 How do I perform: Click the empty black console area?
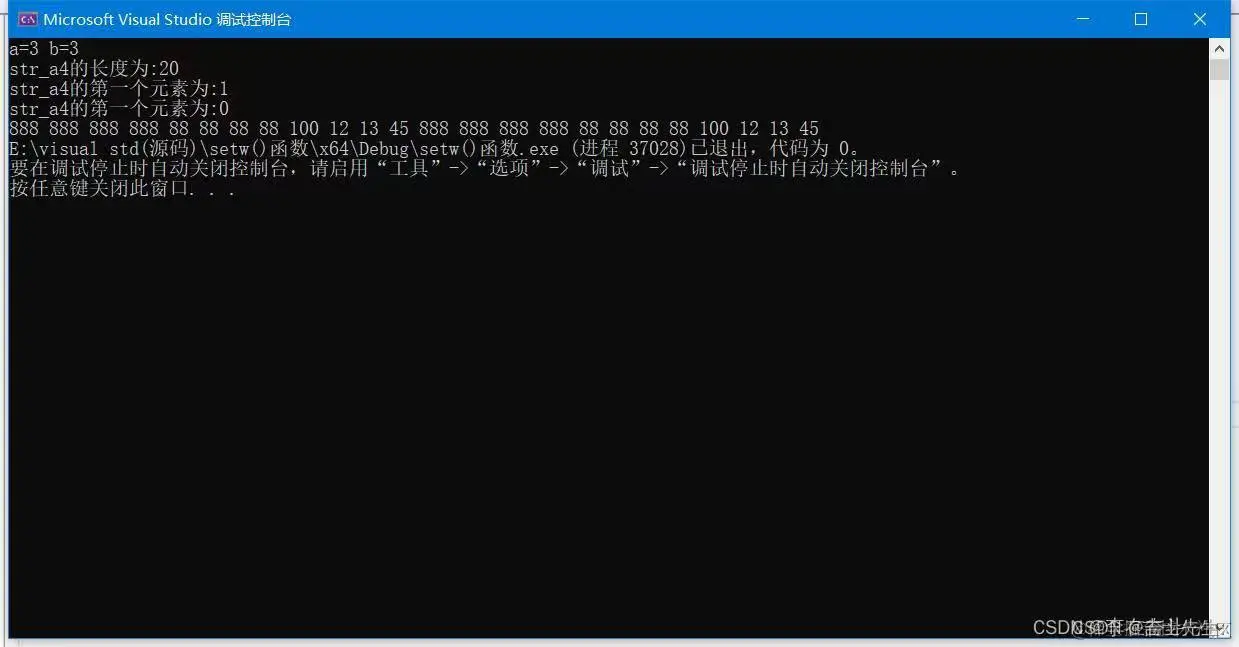point(600,400)
